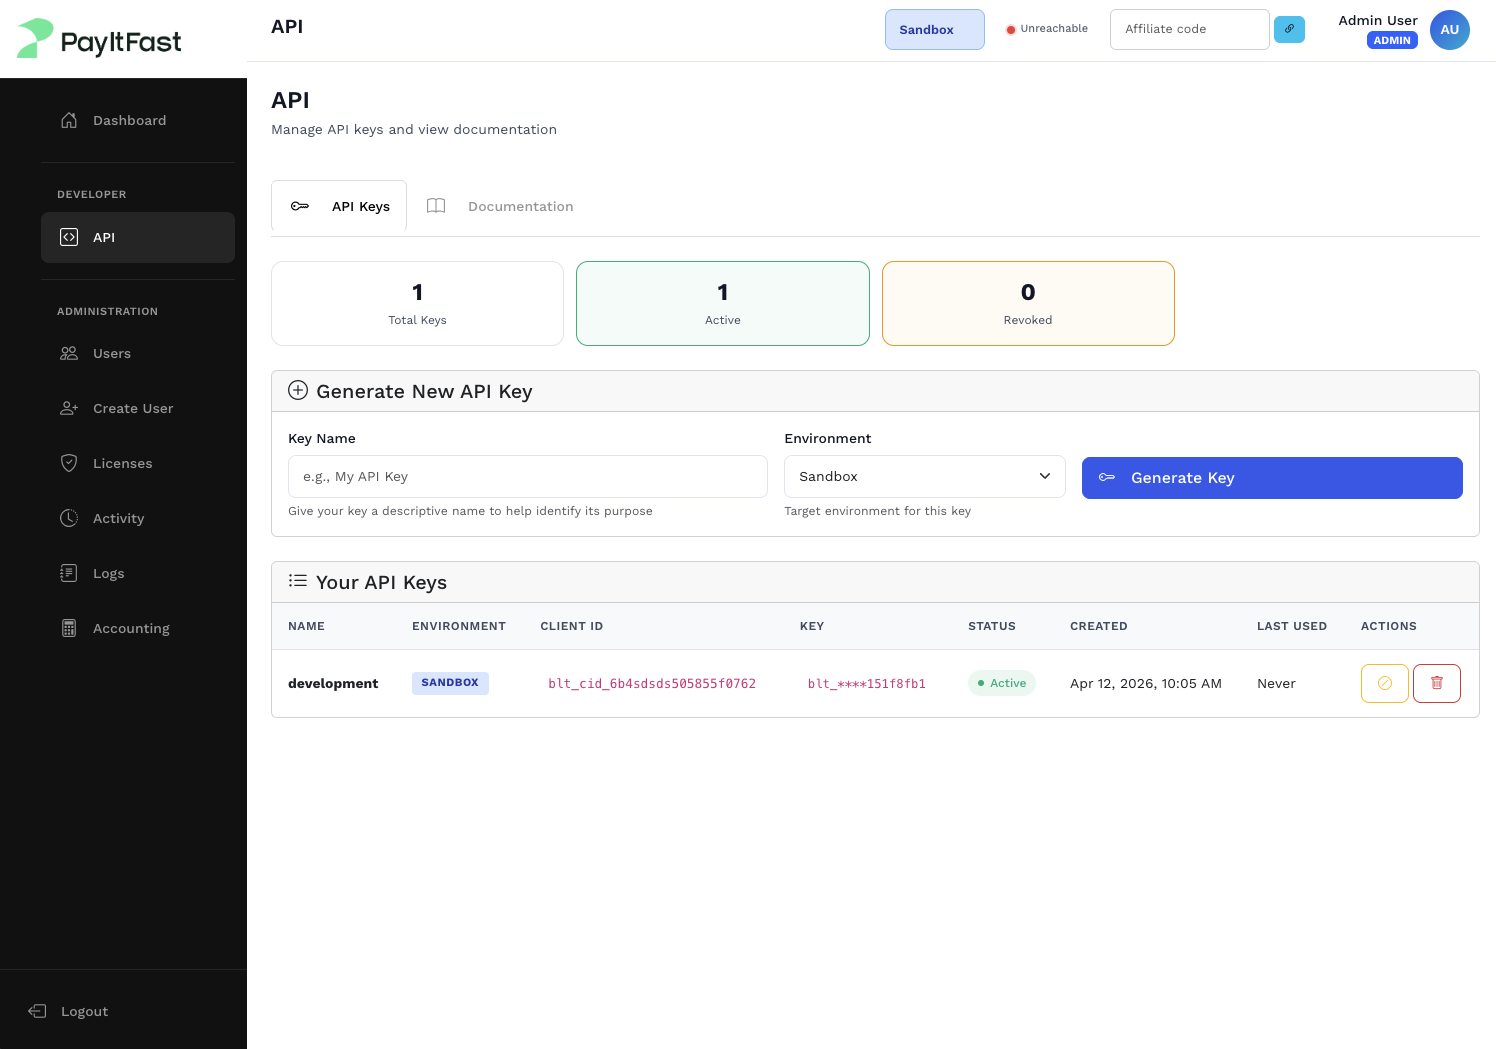Open Users via the people icon
The image size is (1496, 1049).
click(x=68, y=353)
